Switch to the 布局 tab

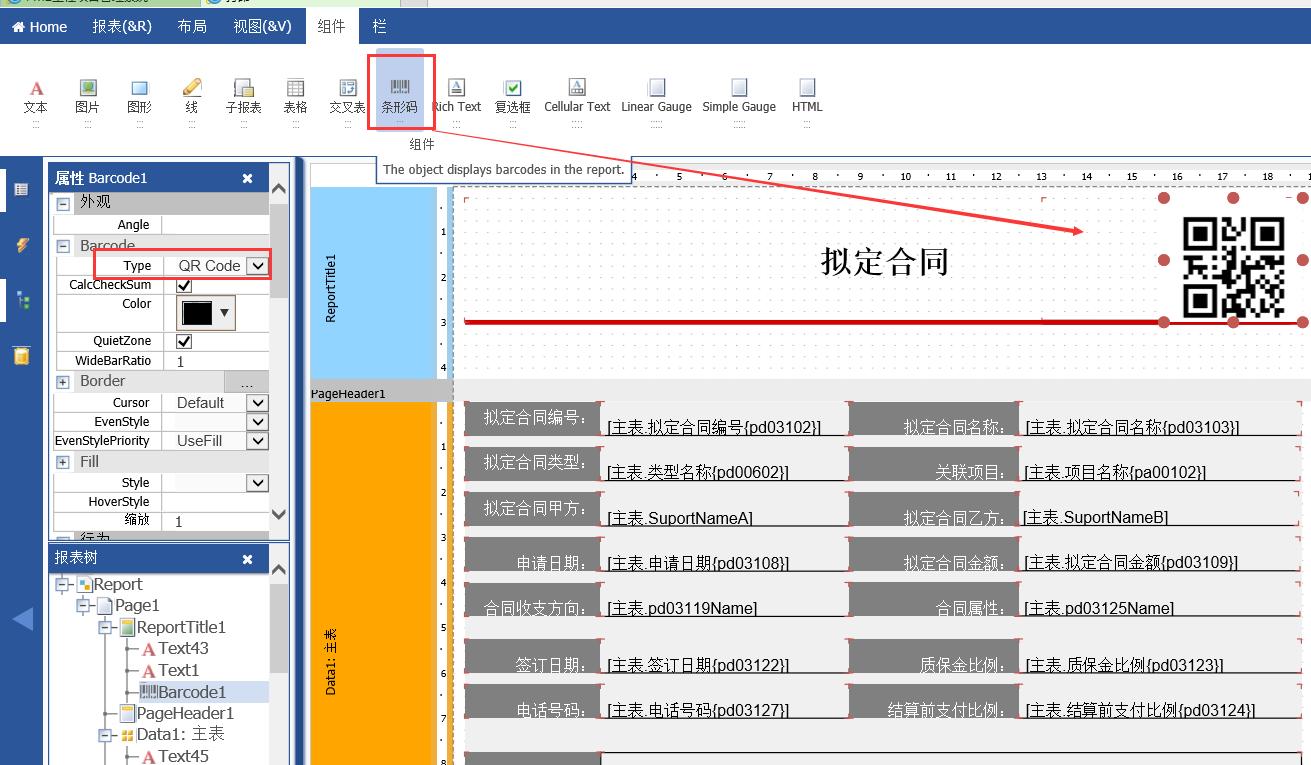(192, 27)
